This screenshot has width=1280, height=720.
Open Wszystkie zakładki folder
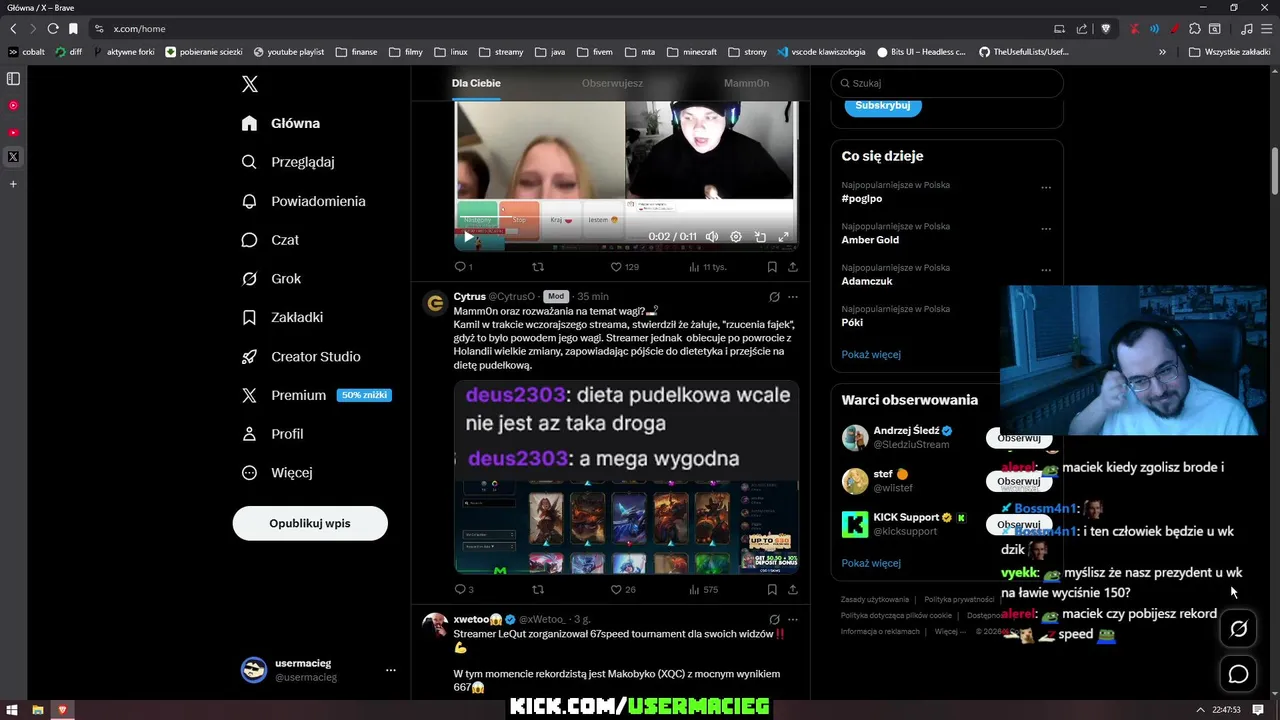[1229, 52]
